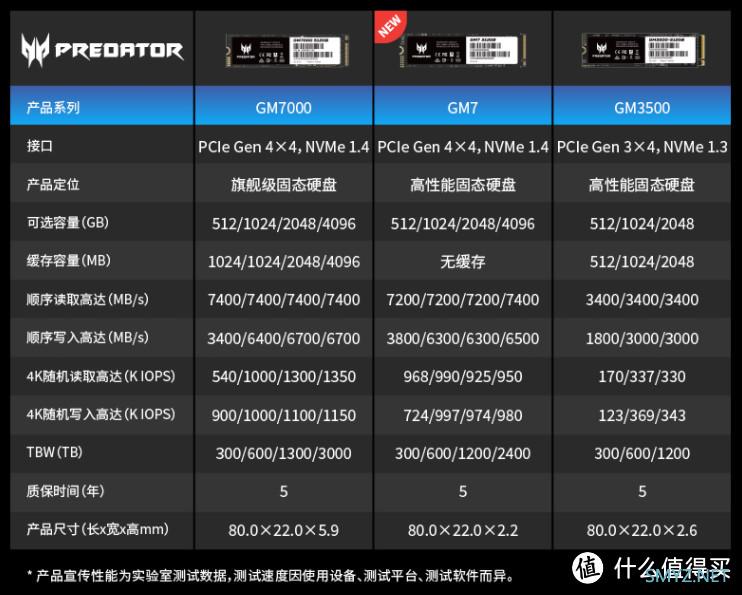Click the TBW(TB) row label
Screen dimensions: 742x595
pyautogui.click(x=54, y=453)
